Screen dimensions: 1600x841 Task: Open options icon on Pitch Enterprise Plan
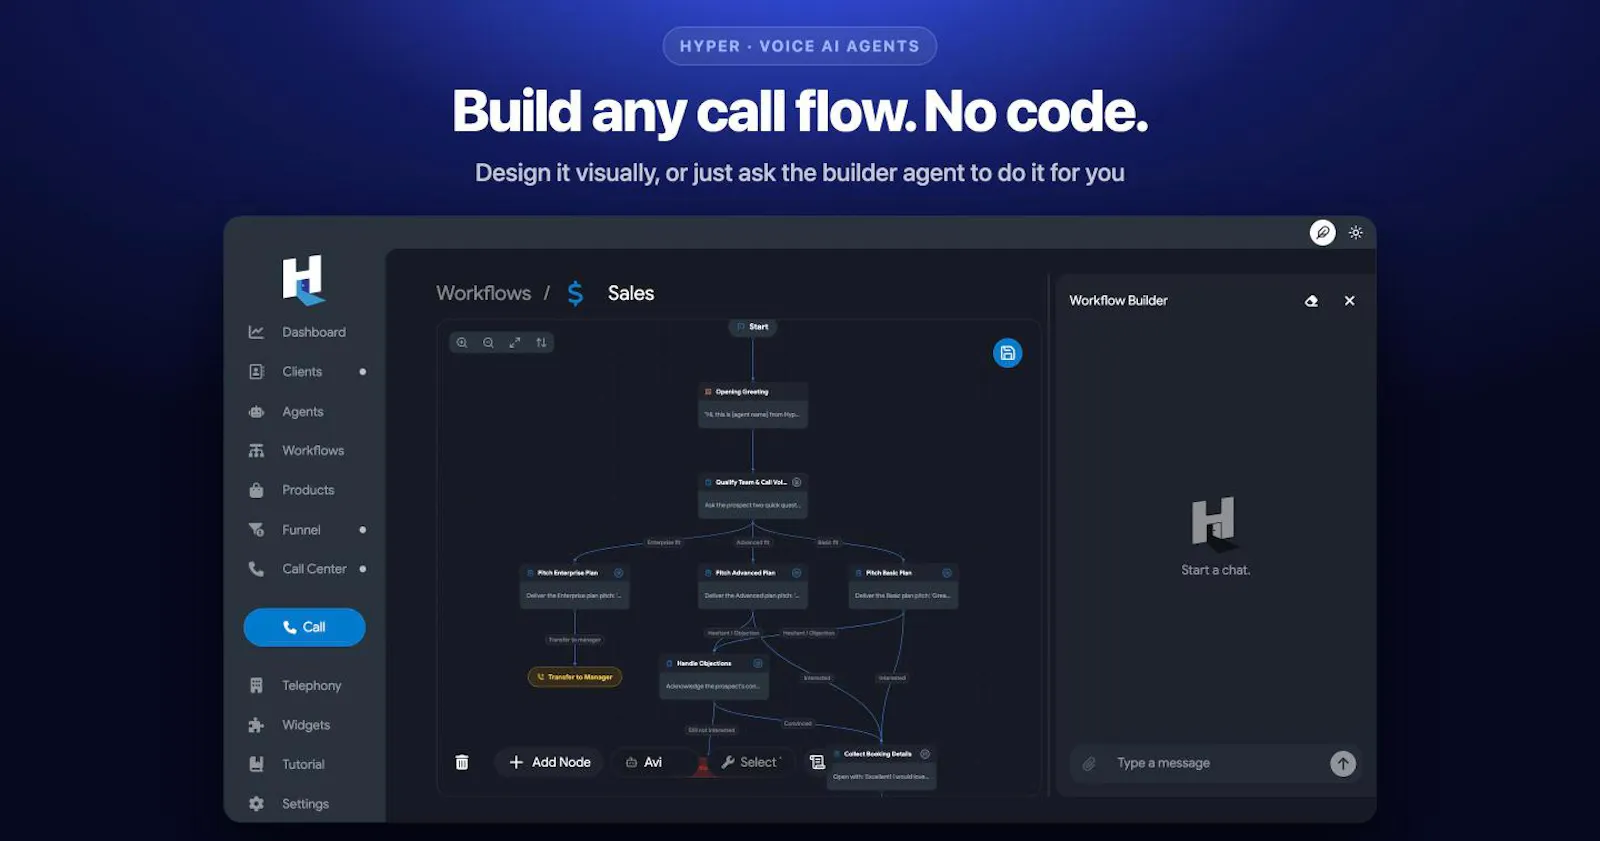tap(619, 573)
